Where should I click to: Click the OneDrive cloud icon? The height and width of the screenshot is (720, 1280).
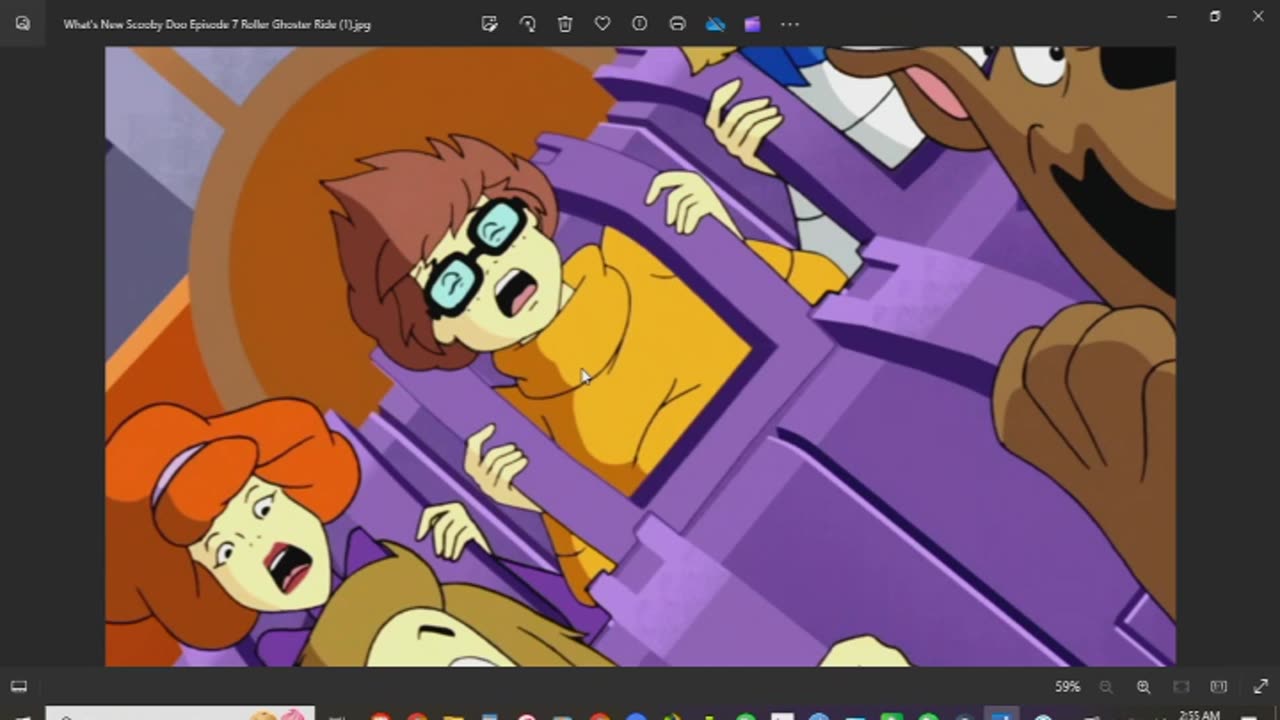tap(715, 23)
